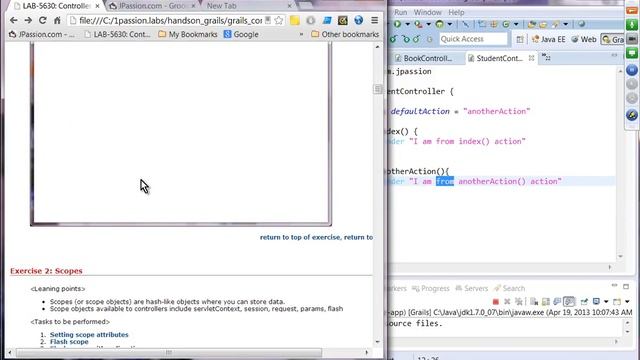Click the browser vertical scrollbar thumb
Screen dimensions: 640x360
[x=378, y=89]
